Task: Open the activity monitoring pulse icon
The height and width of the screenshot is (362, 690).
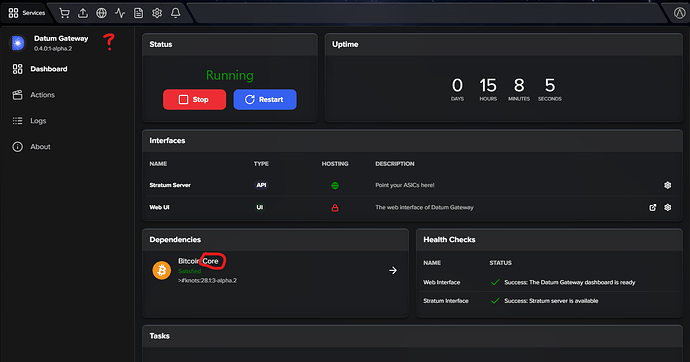Action: click(120, 13)
